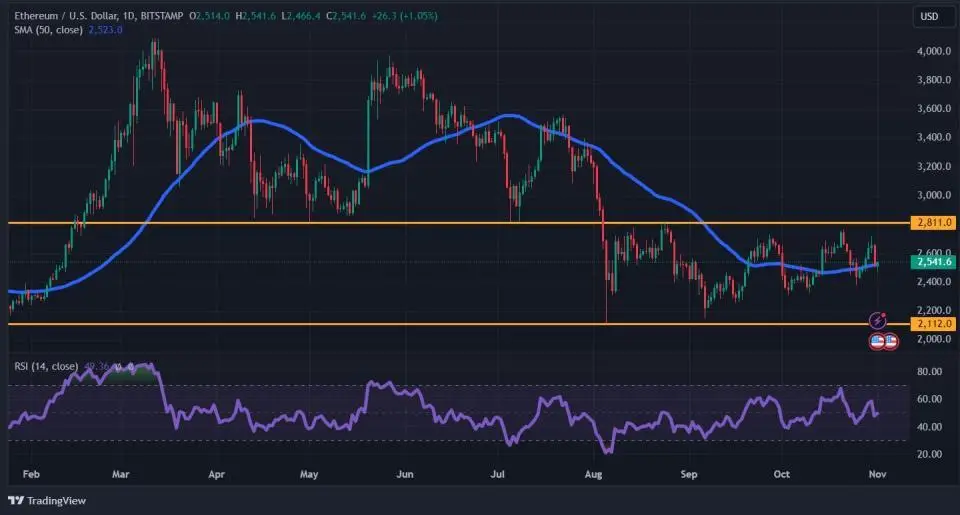This screenshot has height=515, width=960.
Task: Click the purple lightning event icon
Action: pyautogui.click(x=878, y=321)
